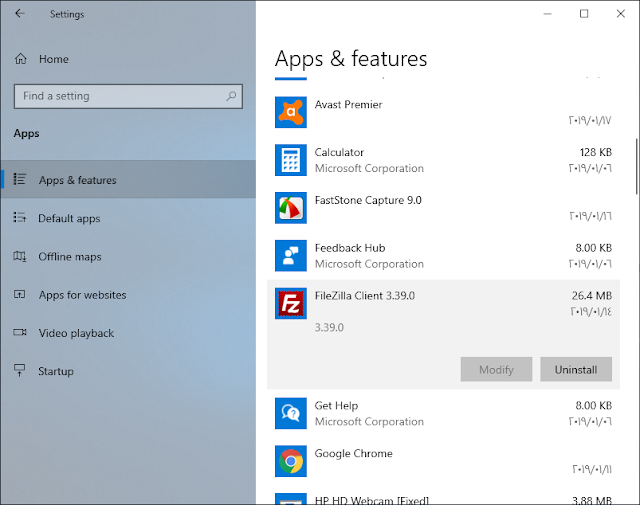Click the Apps section header in sidebar
The width and height of the screenshot is (640, 505).
pos(27,133)
